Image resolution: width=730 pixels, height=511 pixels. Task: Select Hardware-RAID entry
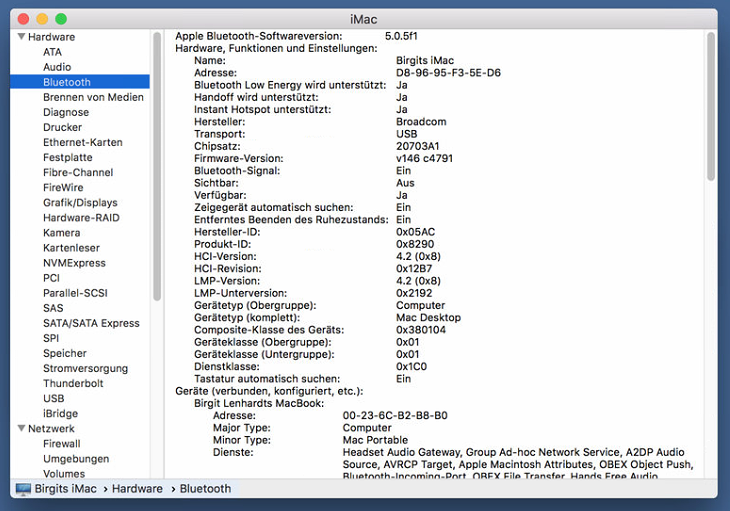[81, 217]
